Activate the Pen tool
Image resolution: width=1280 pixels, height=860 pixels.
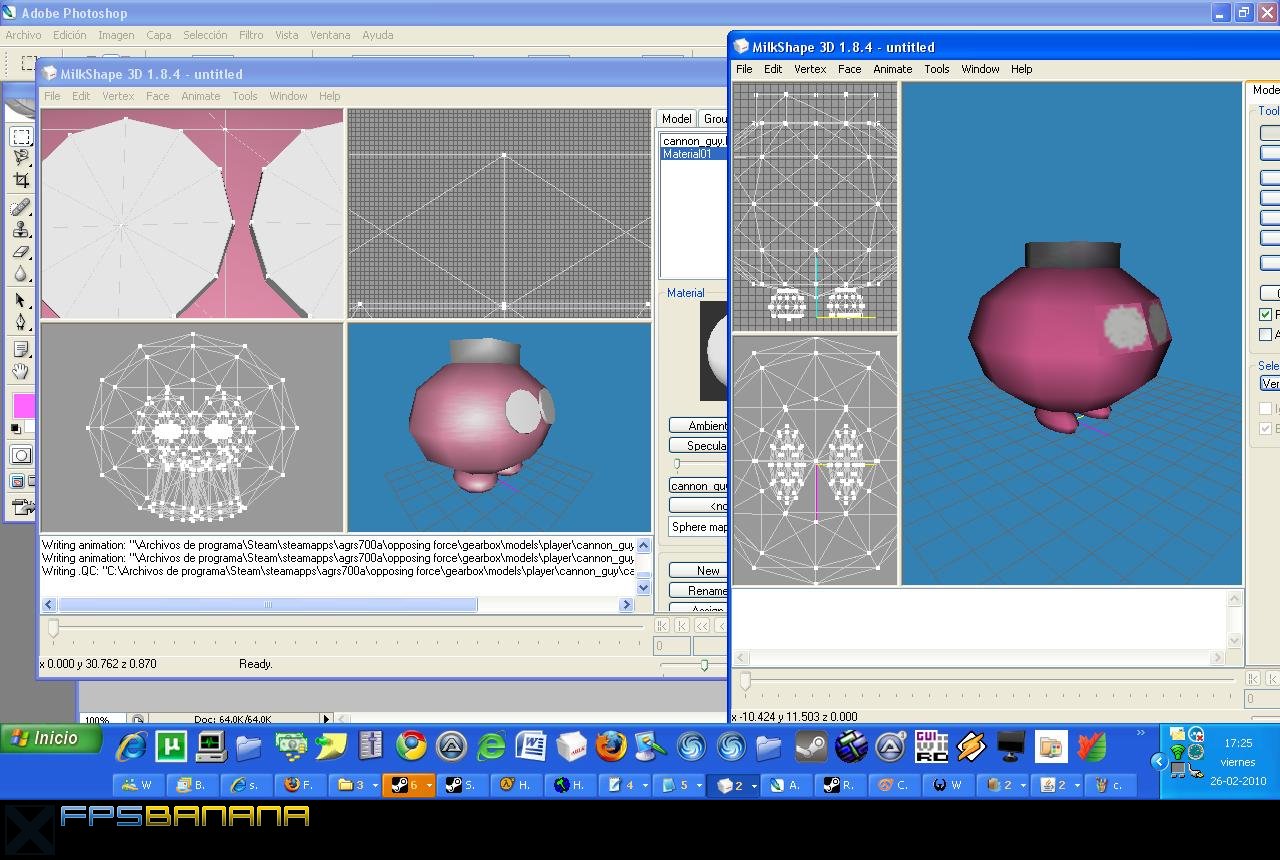[21, 322]
